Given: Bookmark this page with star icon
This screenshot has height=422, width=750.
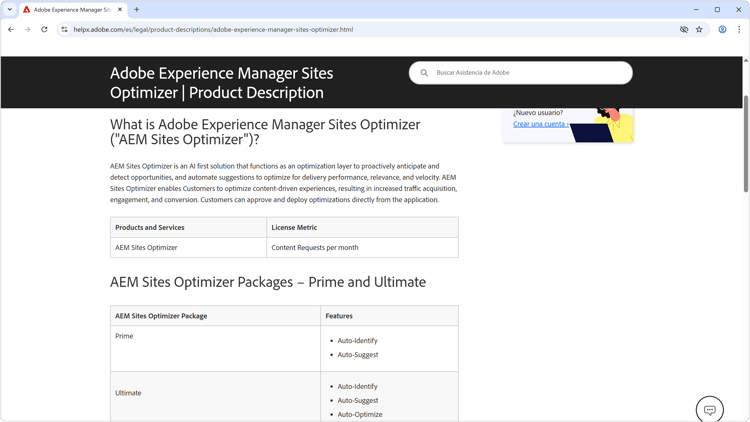Looking at the screenshot, I should pyautogui.click(x=699, y=29).
